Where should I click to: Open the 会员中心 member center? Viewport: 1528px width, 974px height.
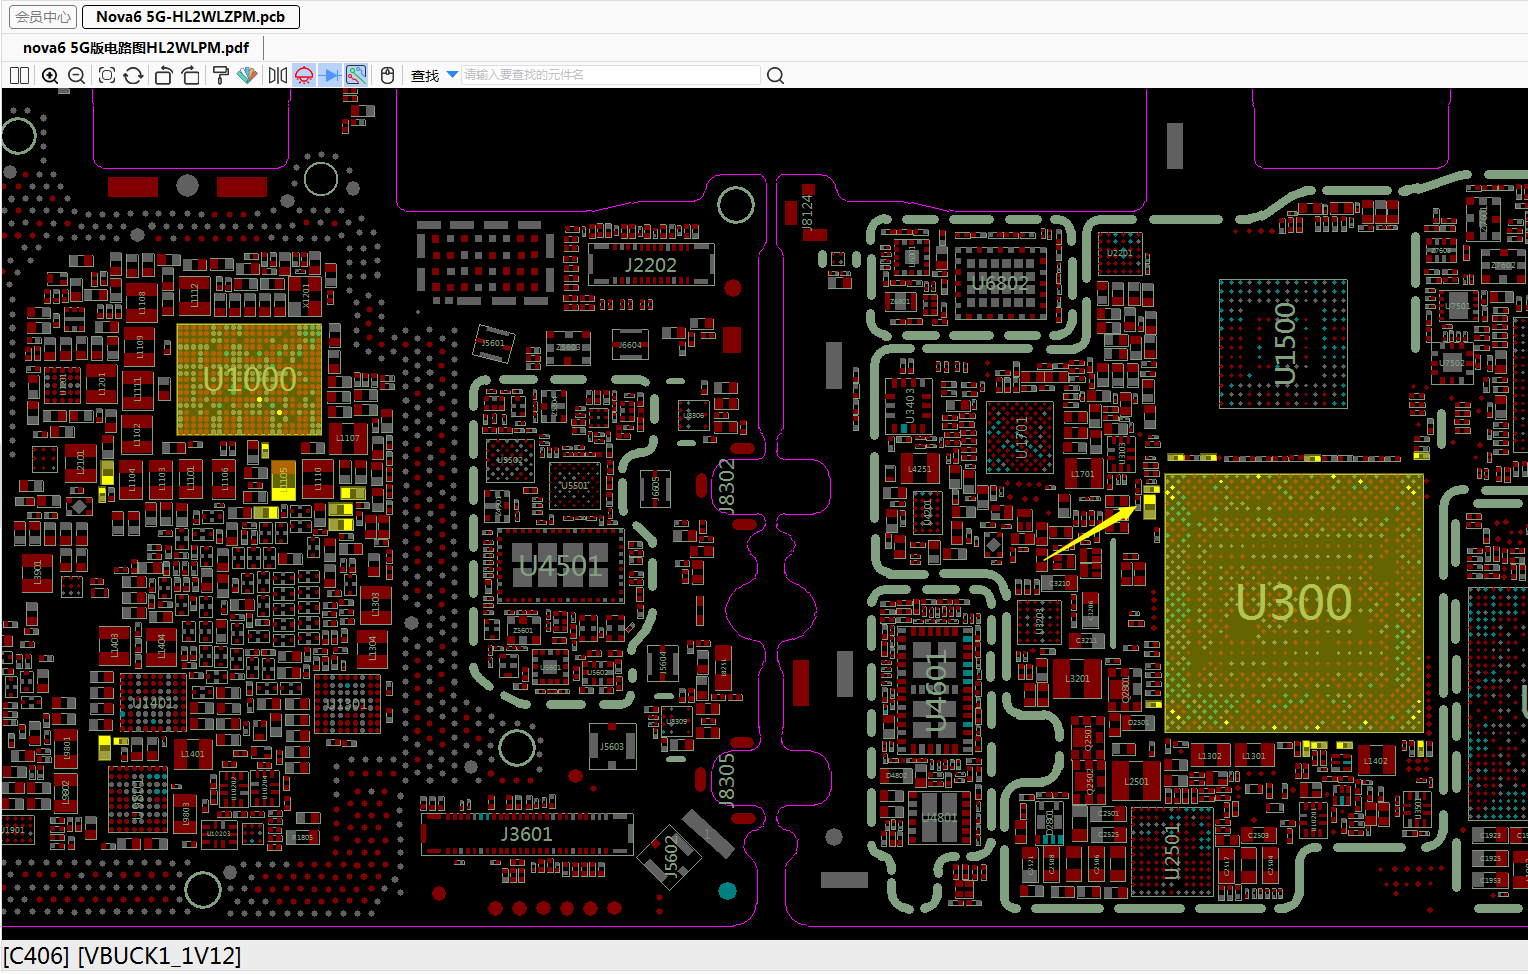[43, 17]
